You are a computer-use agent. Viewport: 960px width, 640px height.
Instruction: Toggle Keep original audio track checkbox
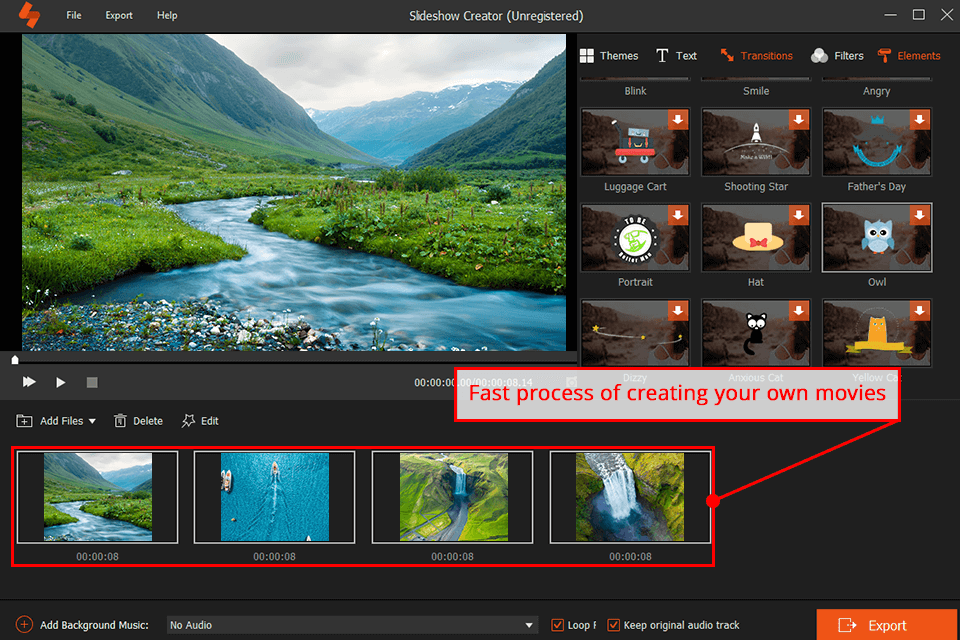click(613, 625)
